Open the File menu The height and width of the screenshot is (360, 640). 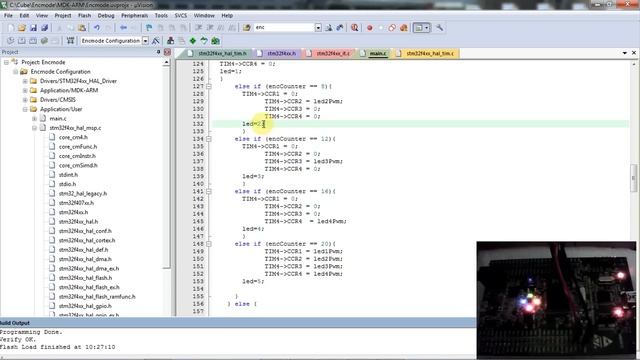(8, 16)
